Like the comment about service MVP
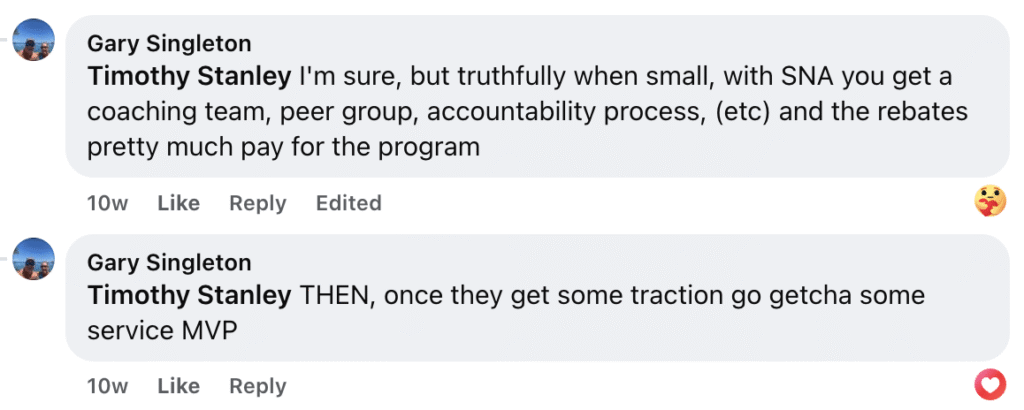Image resolution: width=1024 pixels, height=410 pixels. pyautogui.click(x=179, y=386)
